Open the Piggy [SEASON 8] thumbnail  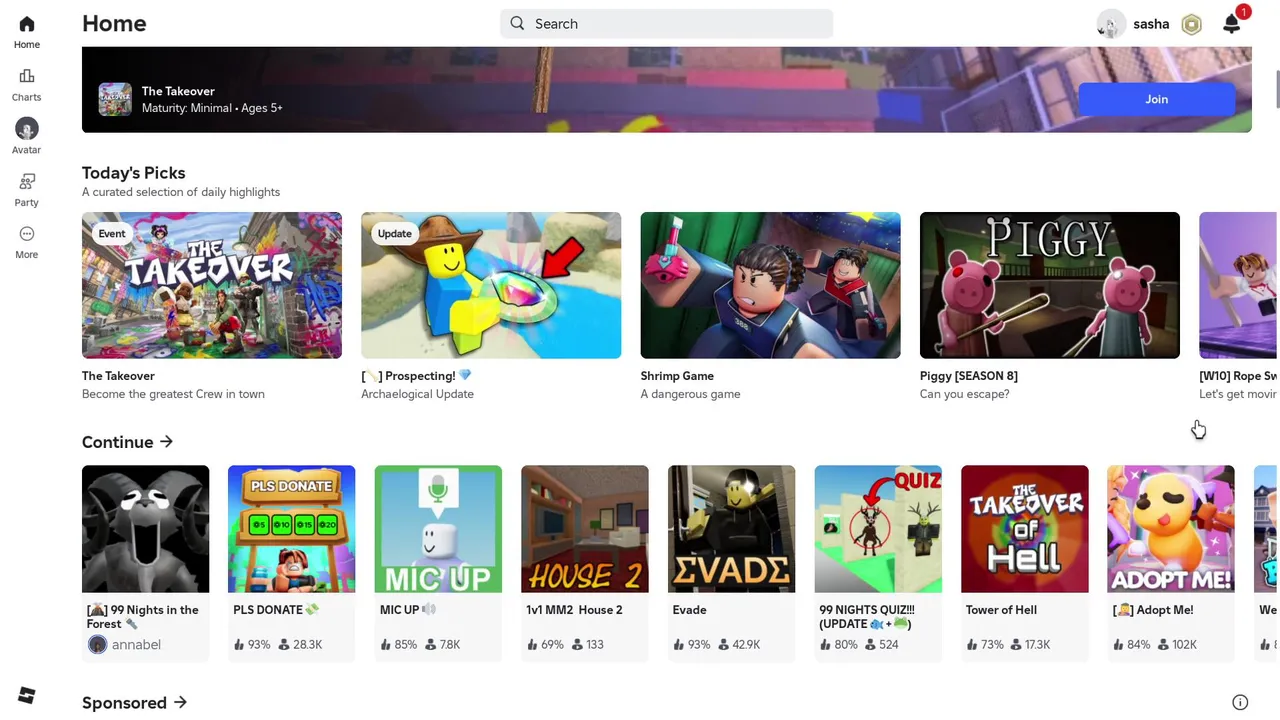pyautogui.click(x=1050, y=285)
